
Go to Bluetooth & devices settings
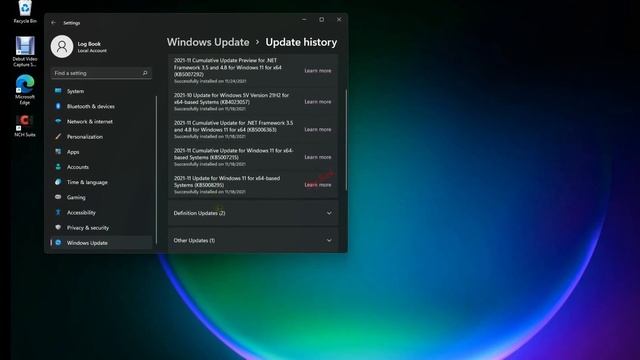[x=101, y=106]
